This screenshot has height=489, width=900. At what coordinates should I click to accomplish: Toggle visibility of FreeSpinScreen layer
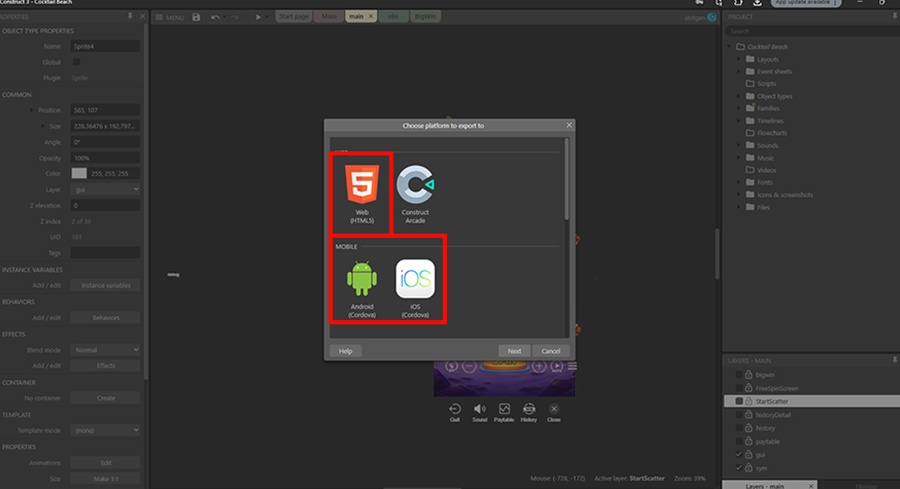pos(739,389)
